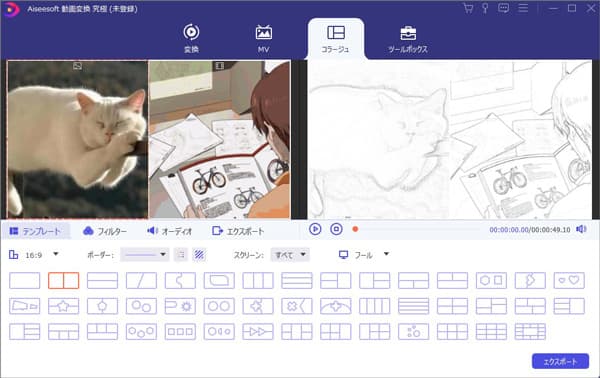Toggle the border color square icon

(181, 254)
